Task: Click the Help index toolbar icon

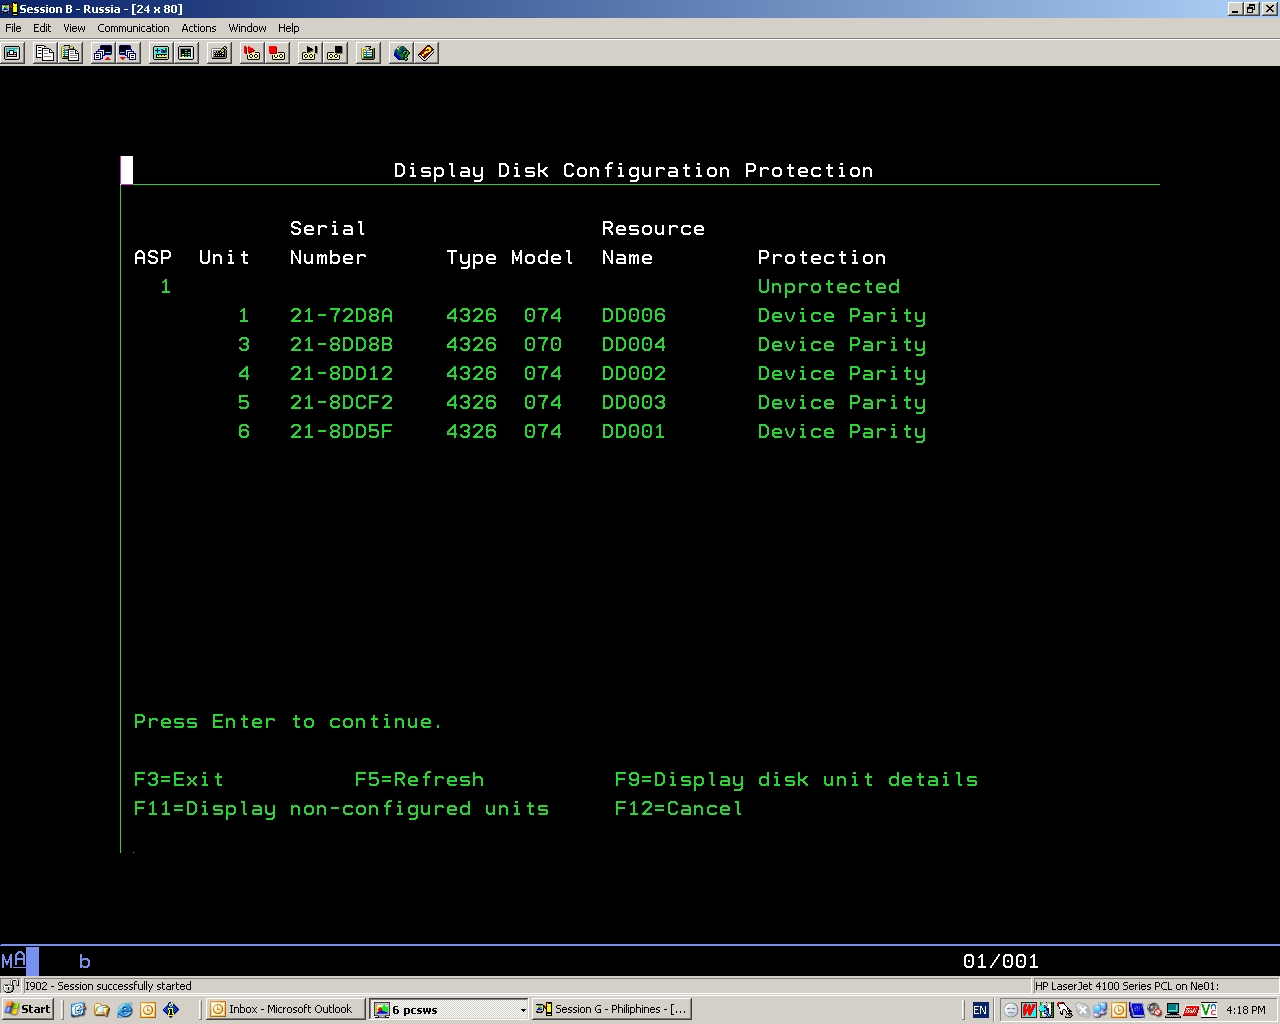Action: [426, 53]
